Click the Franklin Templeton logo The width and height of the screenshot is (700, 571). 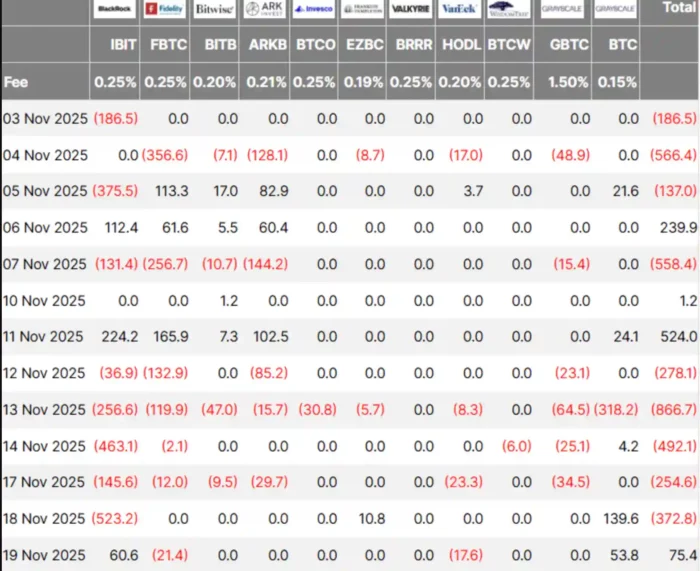pos(362,9)
